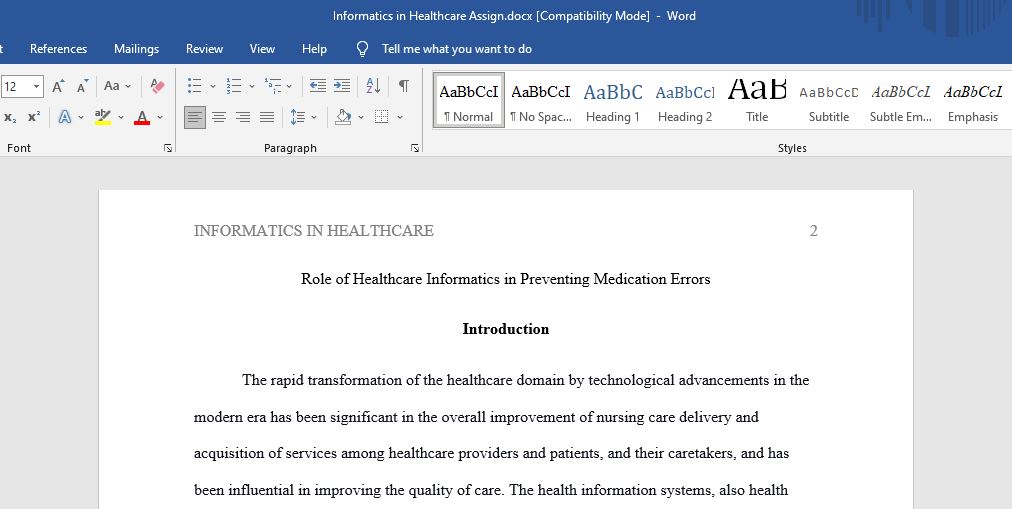This screenshot has width=1012, height=509.
Task: Apply the Normal style
Action: coord(469,100)
